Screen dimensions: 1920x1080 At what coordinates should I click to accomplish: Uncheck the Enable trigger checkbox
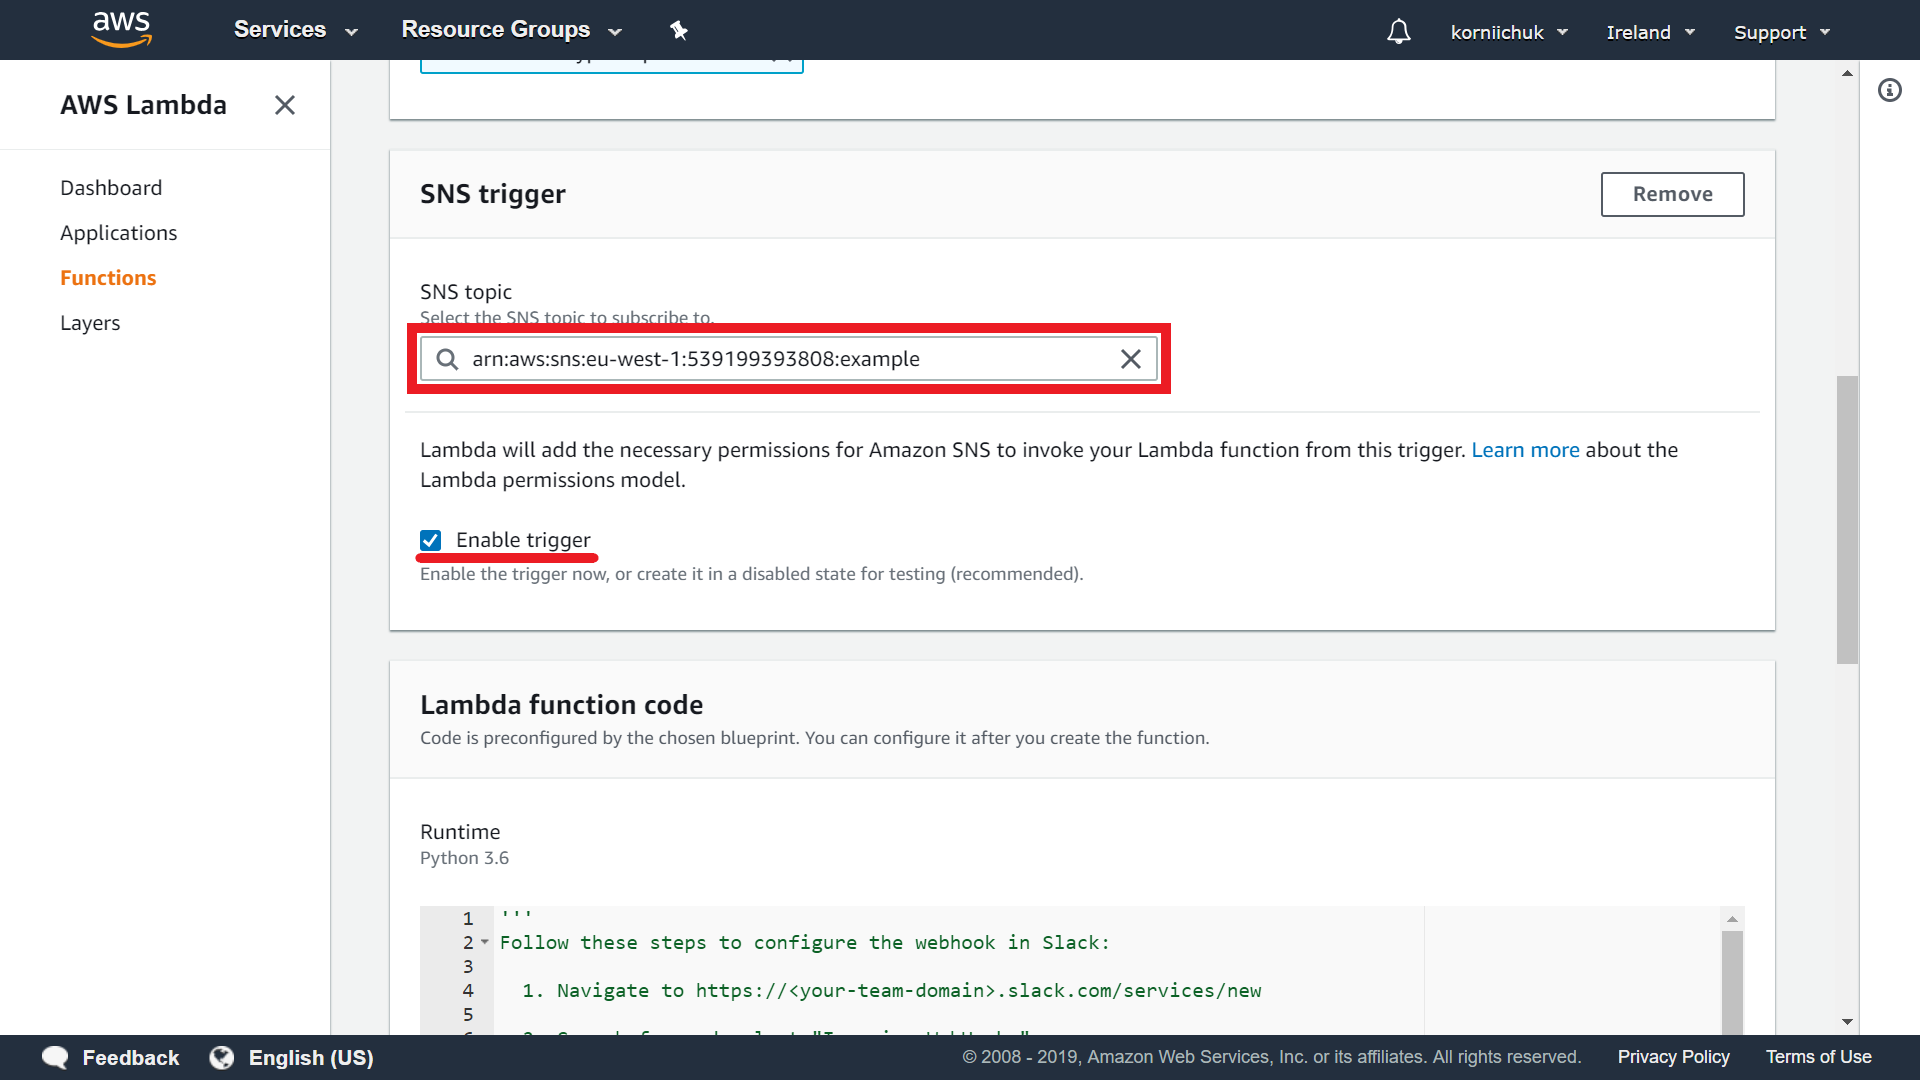click(431, 541)
